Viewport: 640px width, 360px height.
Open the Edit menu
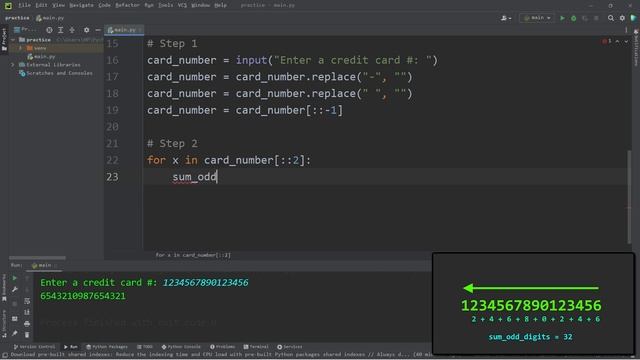click(41, 5)
